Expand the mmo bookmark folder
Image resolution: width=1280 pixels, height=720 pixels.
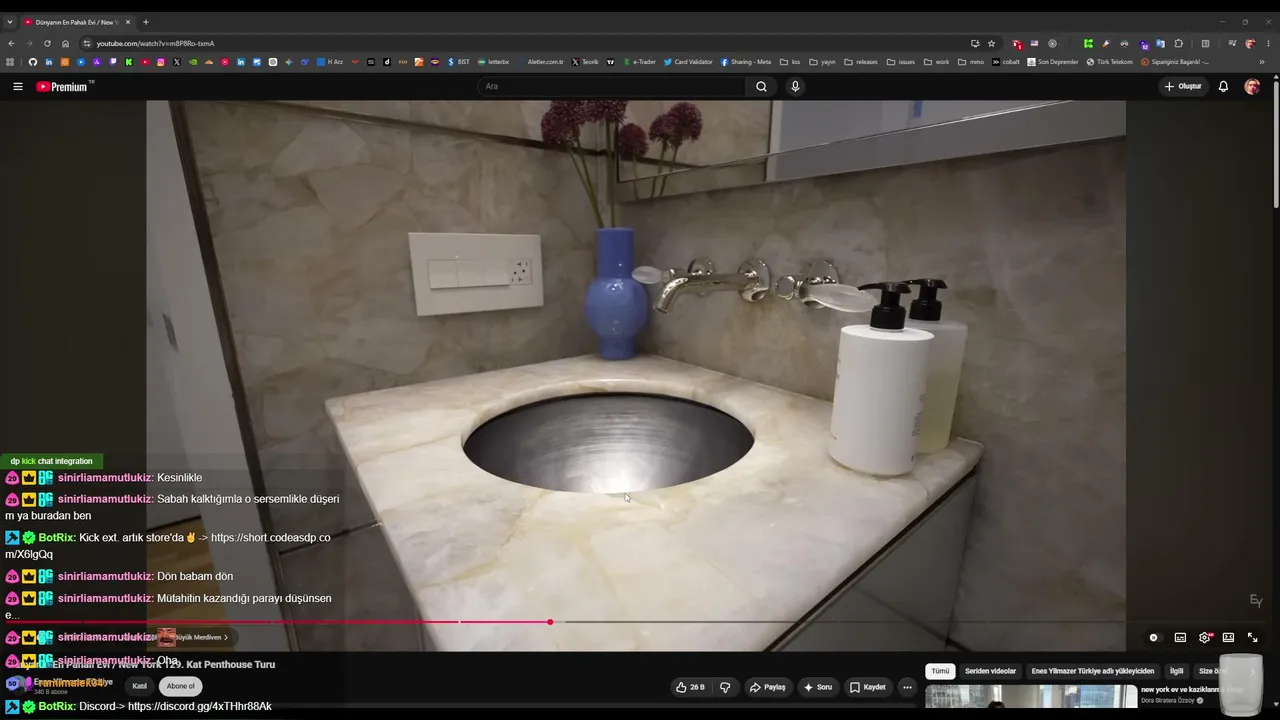point(971,62)
